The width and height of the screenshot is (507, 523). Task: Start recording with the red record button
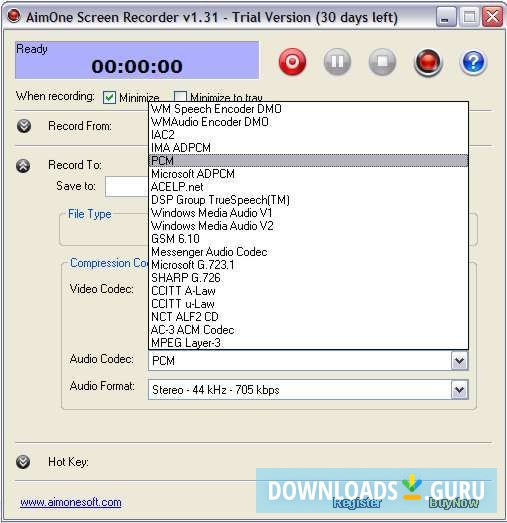[293, 61]
